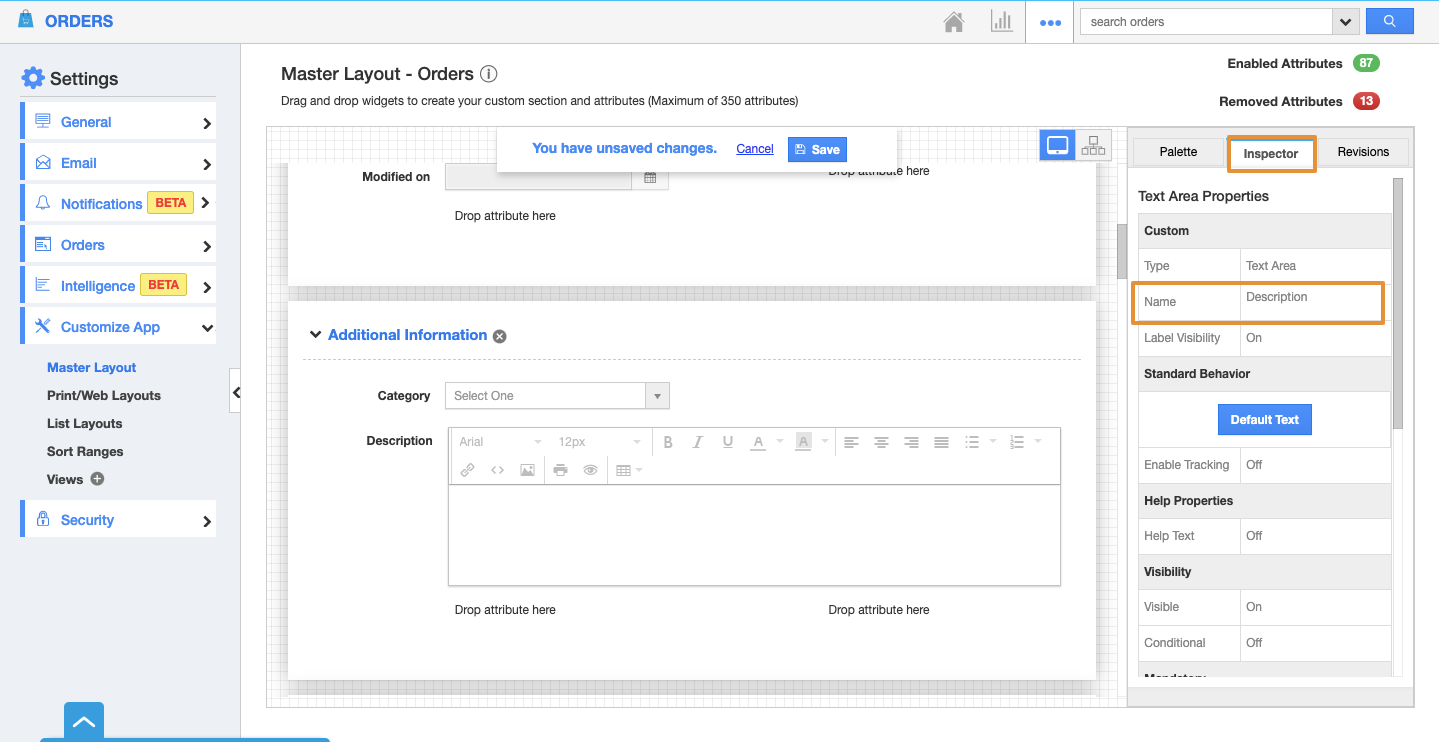The width and height of the screenshot is (1439, 742).
Task: Click the source code view icon
Action: [497, 470]
